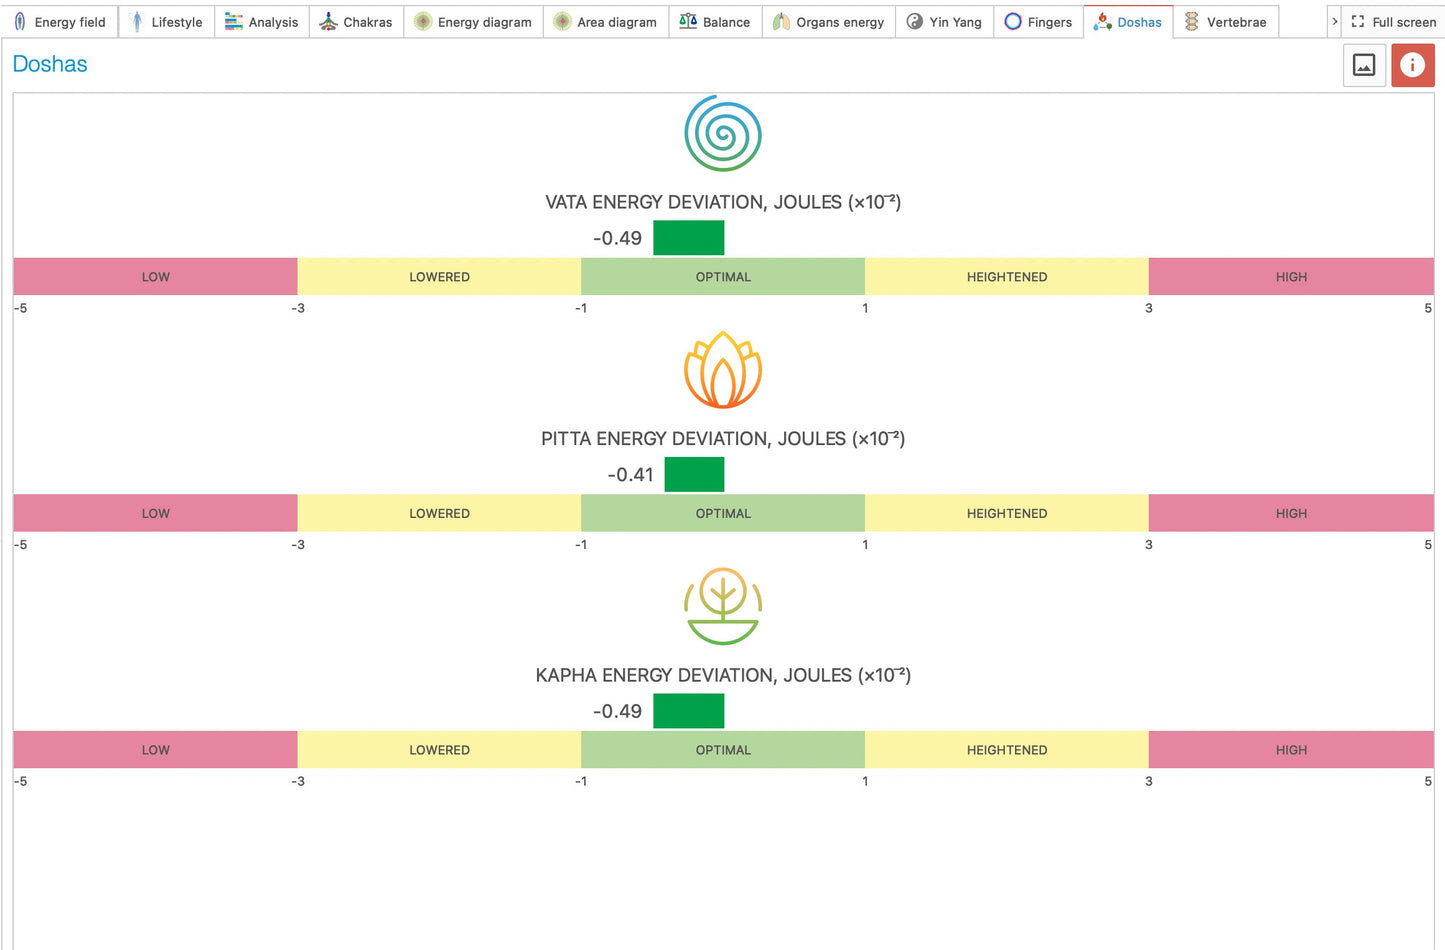Click the Pitta -0.41 deviation value

630,475
